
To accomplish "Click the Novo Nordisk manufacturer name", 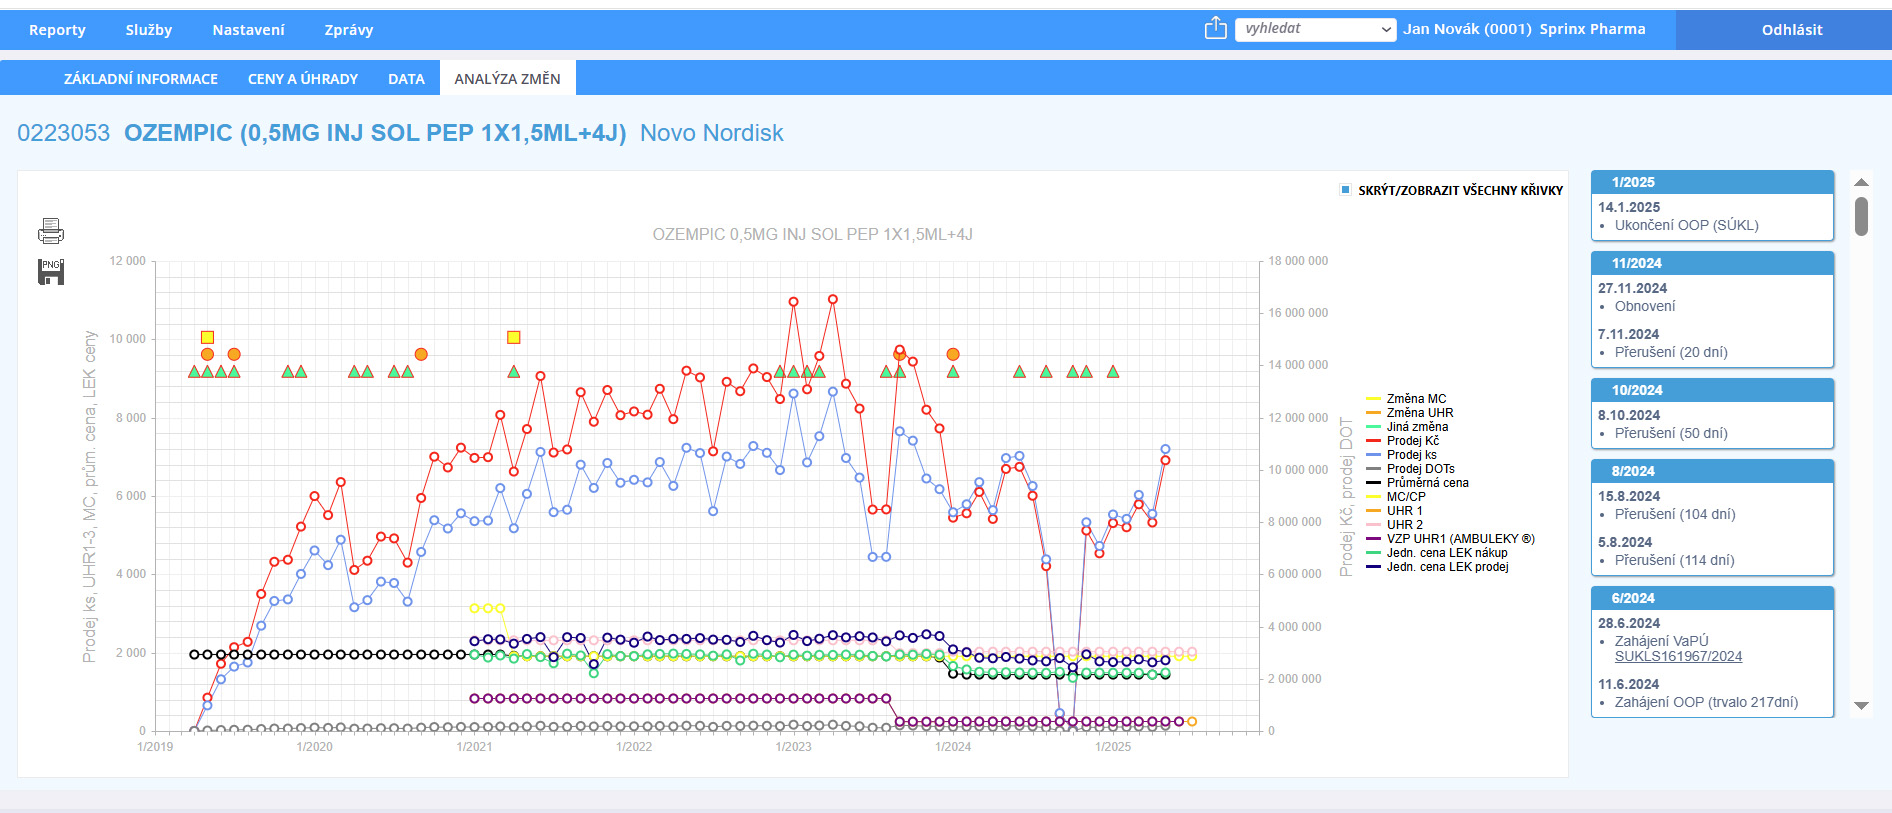I will [x=711, y=133].
